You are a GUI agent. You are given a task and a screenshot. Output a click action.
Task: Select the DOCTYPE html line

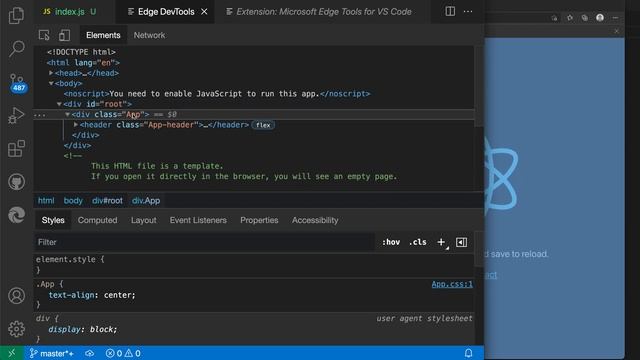point(81,52)
